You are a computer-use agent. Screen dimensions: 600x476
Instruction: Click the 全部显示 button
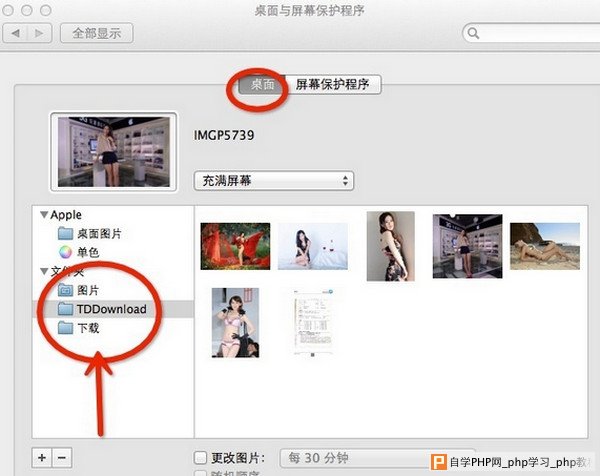[x=96, y=33]
